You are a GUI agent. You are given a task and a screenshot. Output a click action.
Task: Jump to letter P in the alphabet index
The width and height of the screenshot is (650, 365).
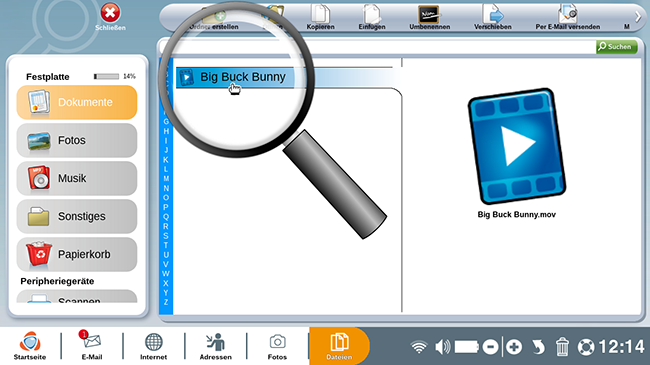[x=166, y=207]
